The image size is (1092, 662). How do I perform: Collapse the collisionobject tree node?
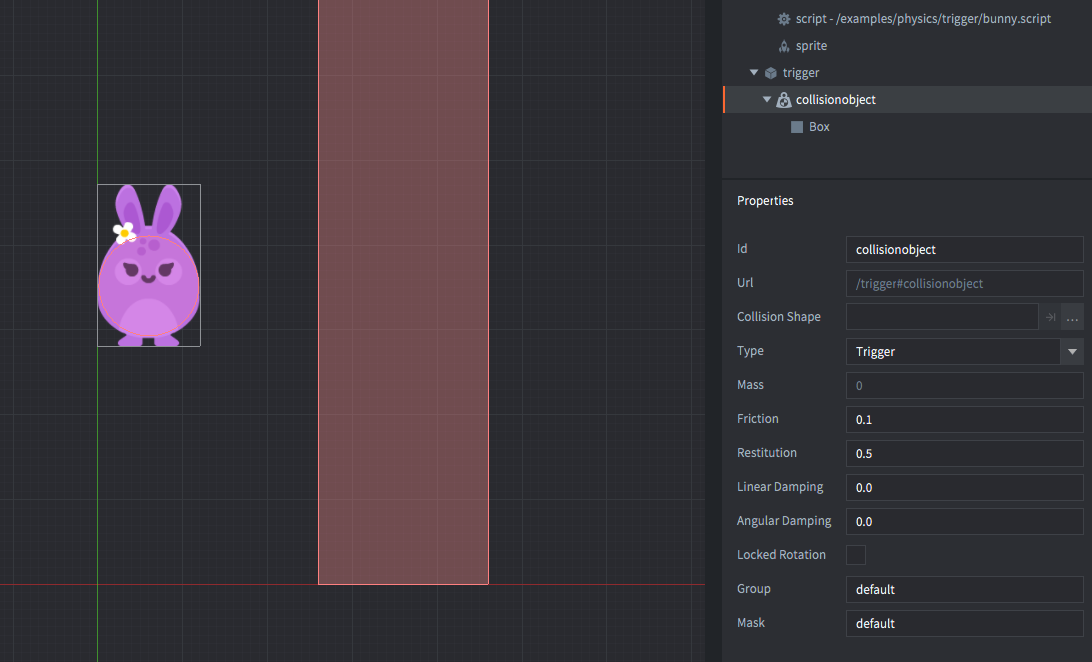click(767, 100)
